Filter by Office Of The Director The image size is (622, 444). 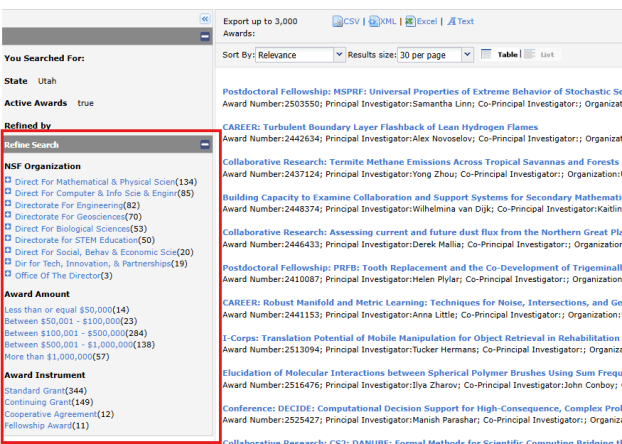pos(58,275)
